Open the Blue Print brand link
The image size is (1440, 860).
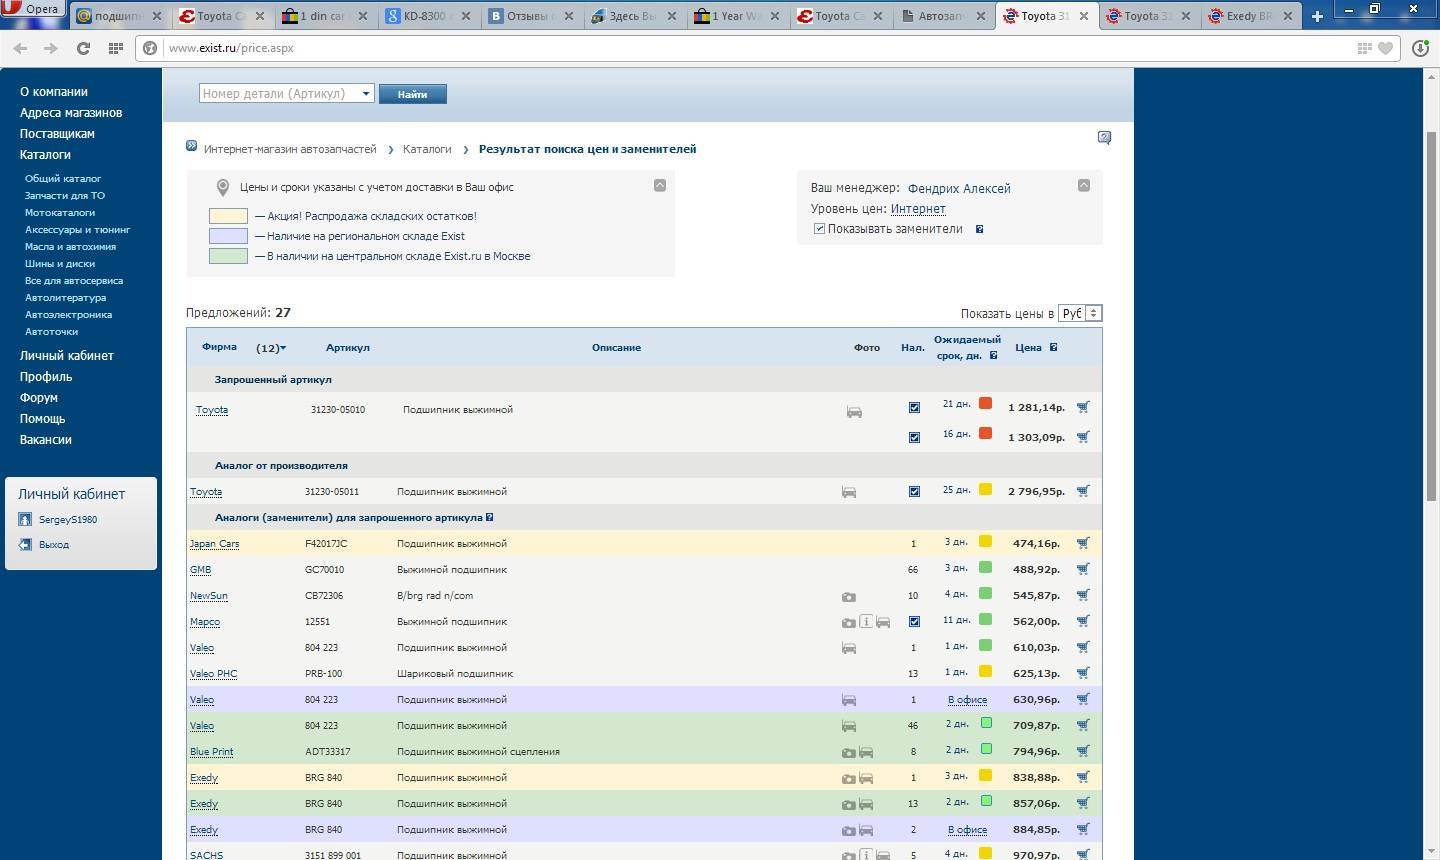pos(211,752)
